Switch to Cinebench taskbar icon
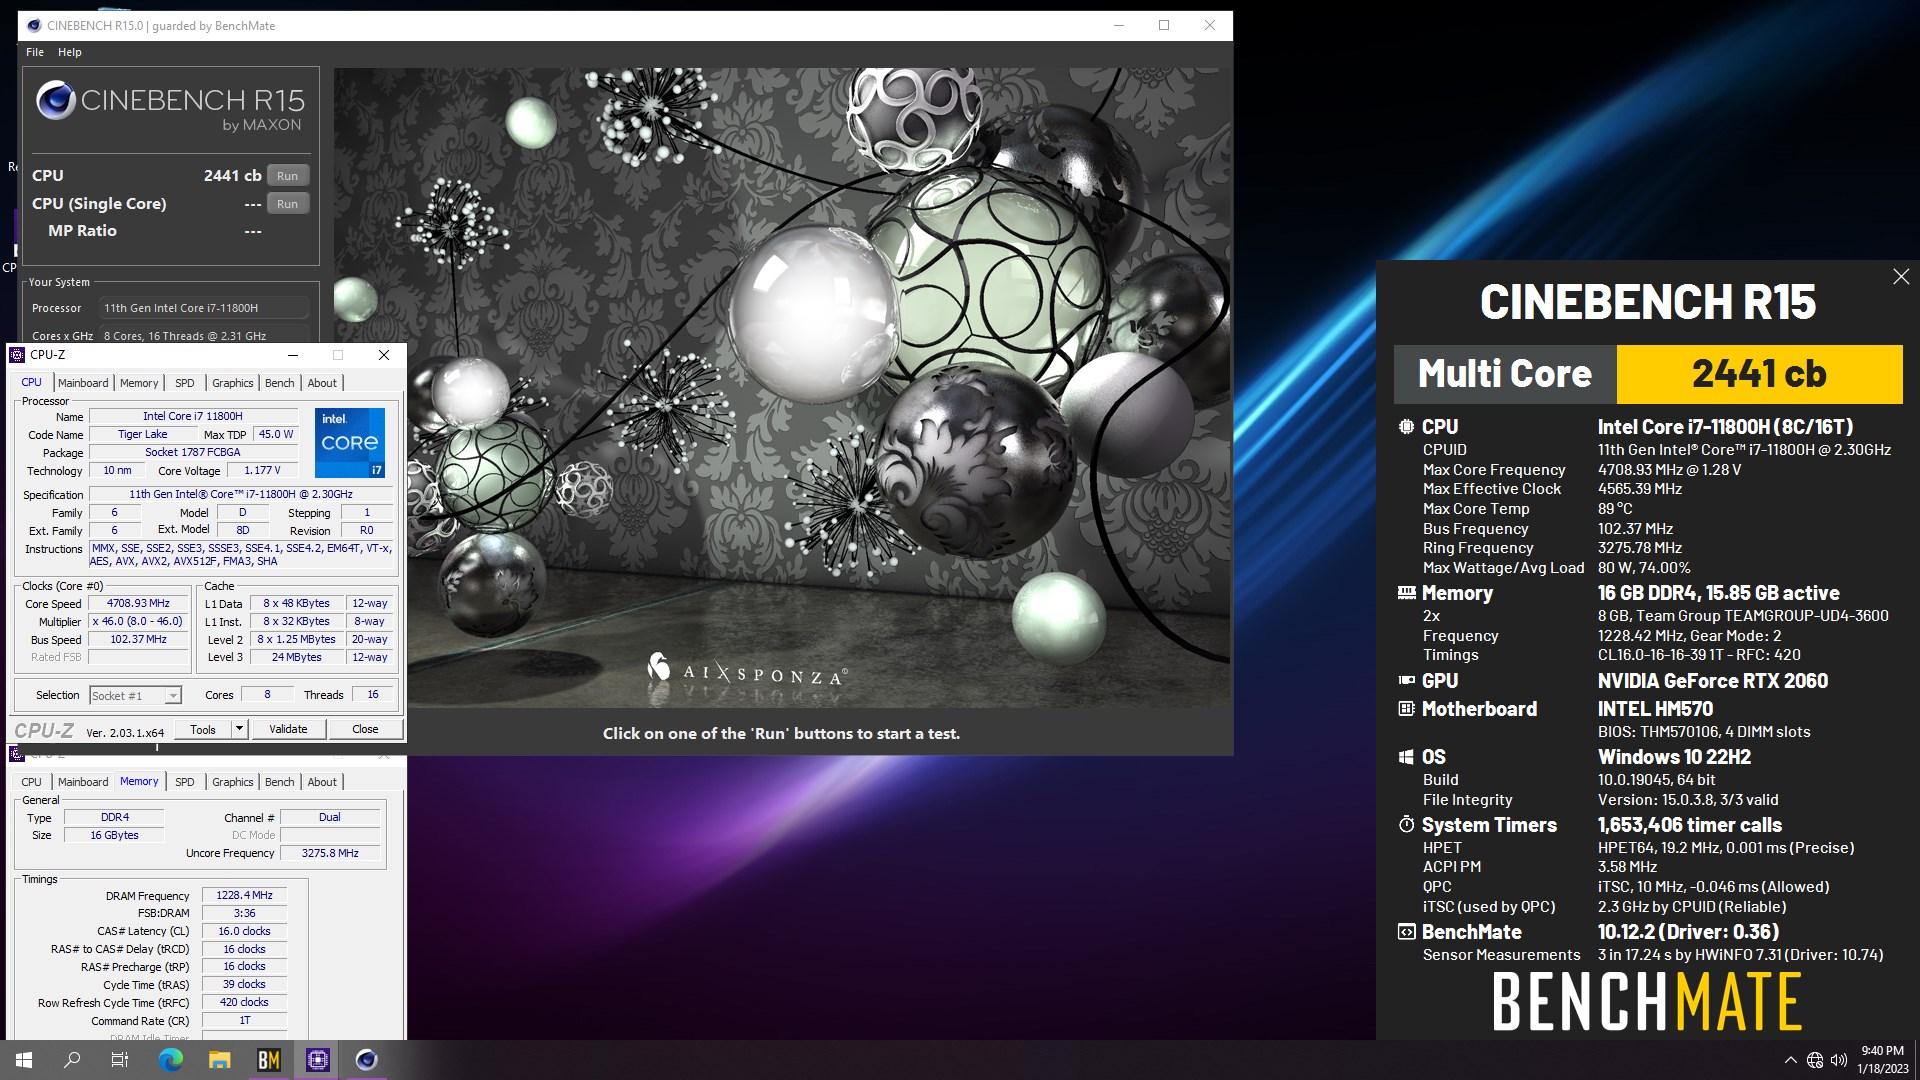The height and width of the screenshot is (1080, 1920). (x=367, y=1060)
